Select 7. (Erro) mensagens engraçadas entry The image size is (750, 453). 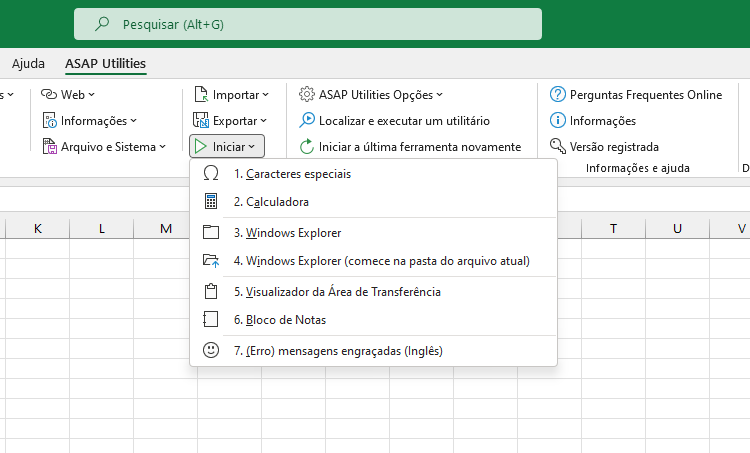[373, 351]
